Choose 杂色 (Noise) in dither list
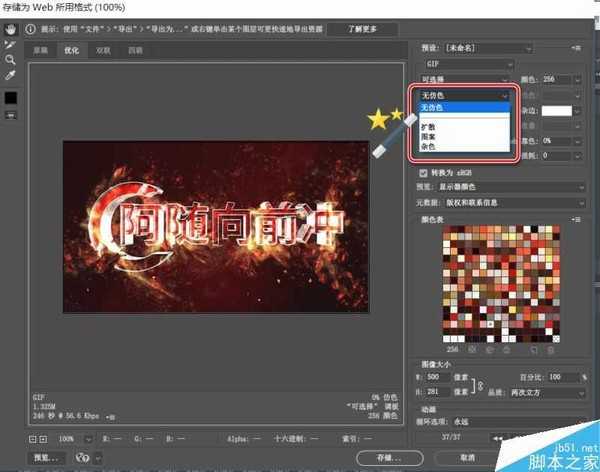Image resolution: width=600 pixels, height=472 pixels. (428, 146)
